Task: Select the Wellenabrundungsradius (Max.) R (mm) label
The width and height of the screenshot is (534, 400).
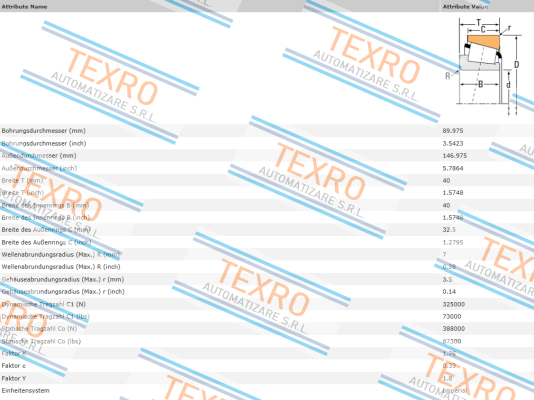Action: [61, 255]
